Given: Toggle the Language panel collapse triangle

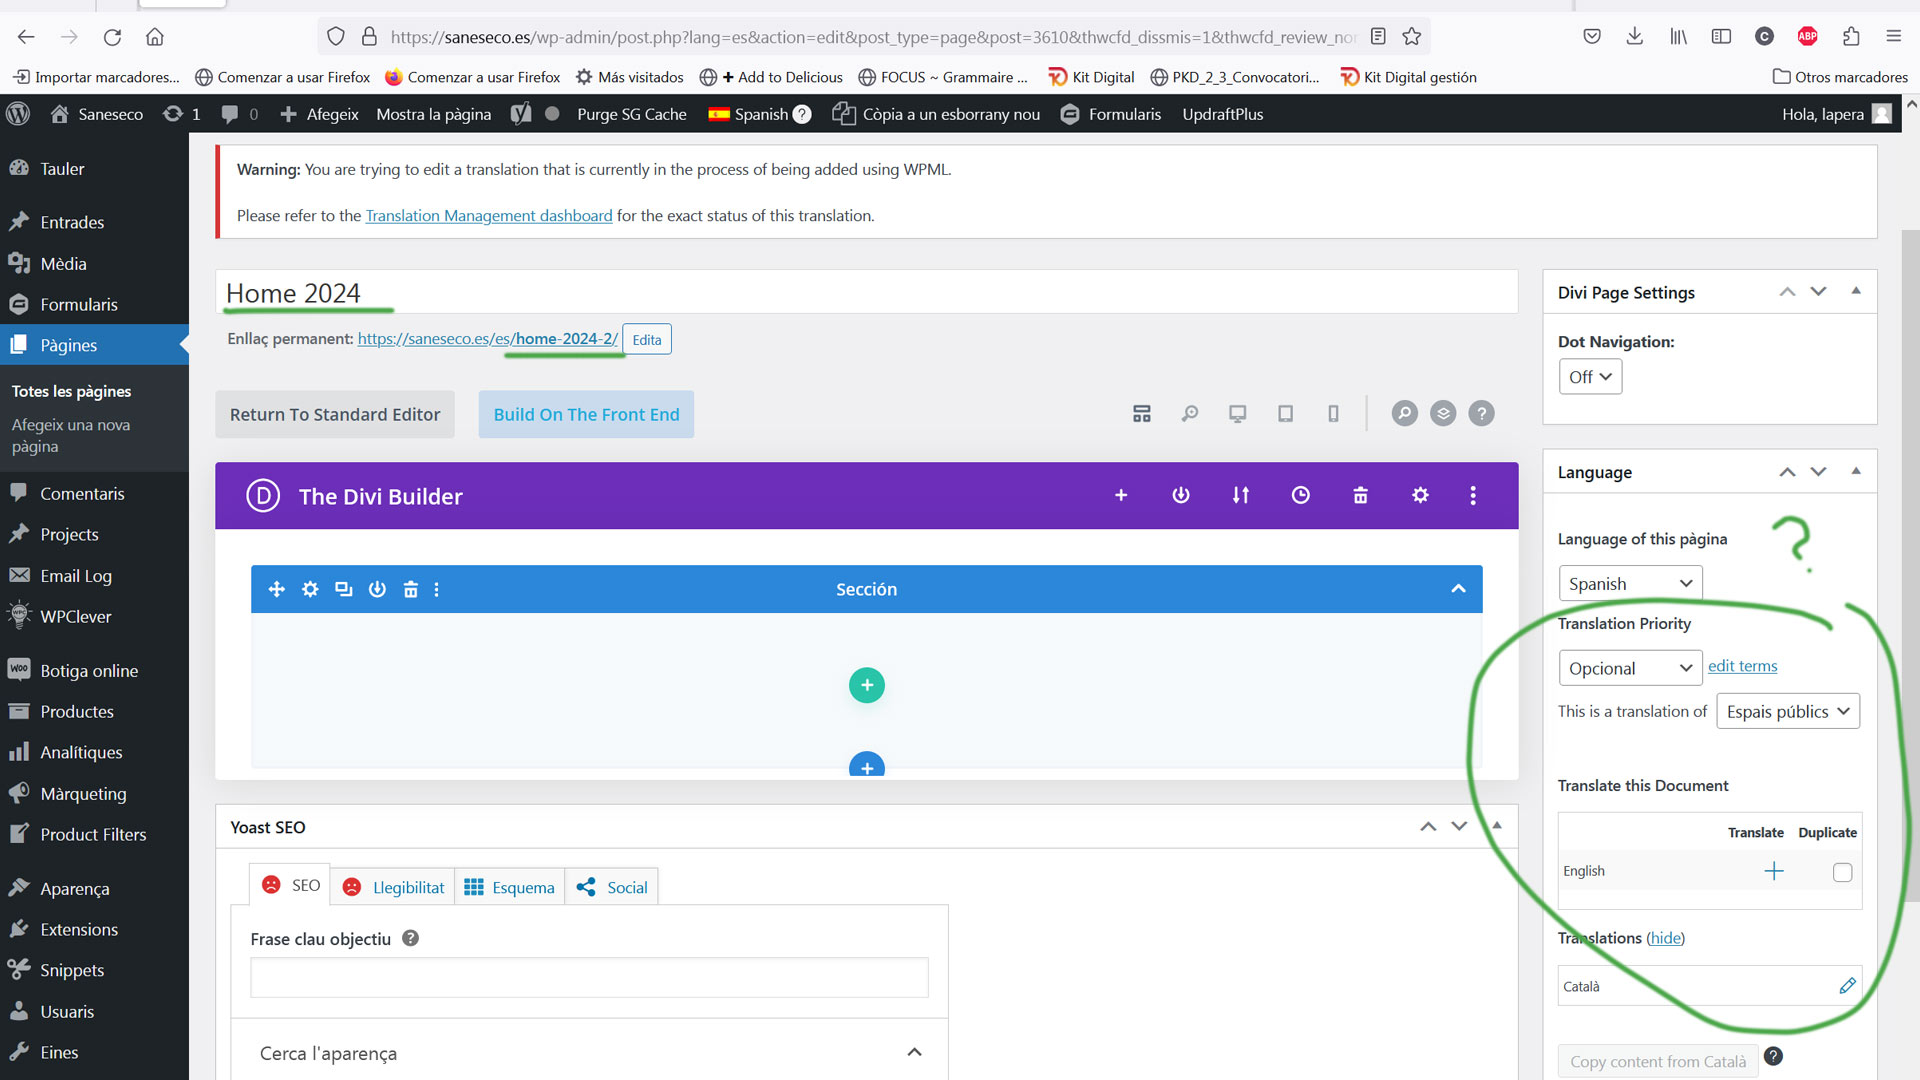Looking at the screenshot, I should [1856, 471].
